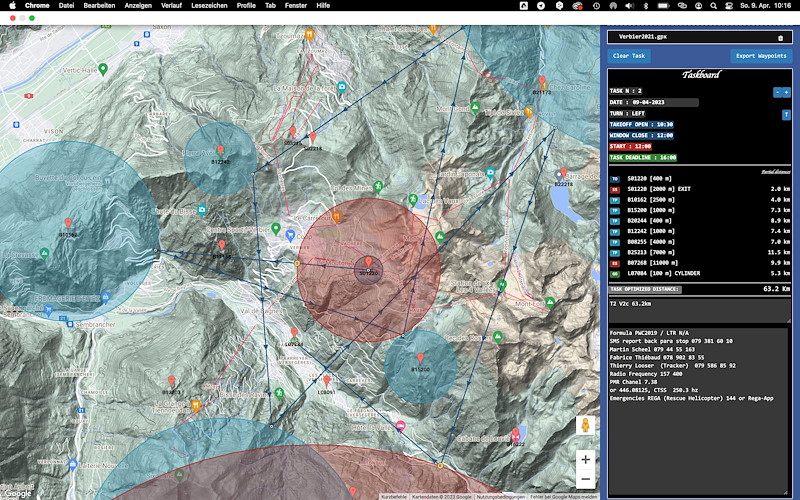Open the Fenster menu
Screen dimensions: 800x500
click(296, 6)
